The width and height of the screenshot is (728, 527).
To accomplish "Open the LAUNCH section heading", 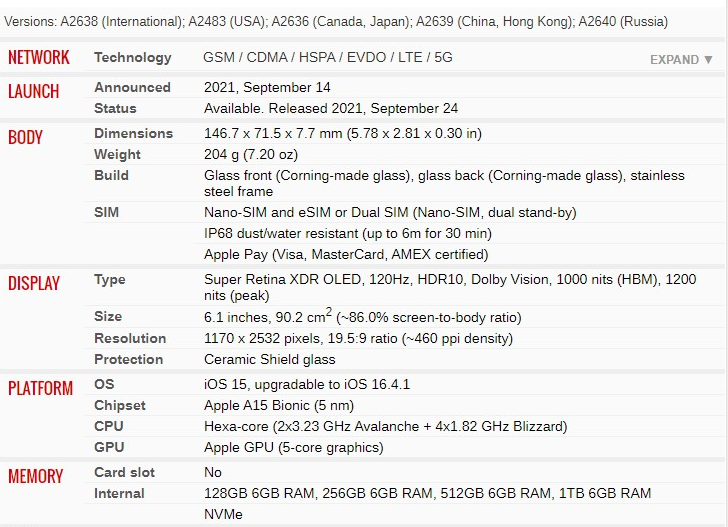I will tap(33, 91).
